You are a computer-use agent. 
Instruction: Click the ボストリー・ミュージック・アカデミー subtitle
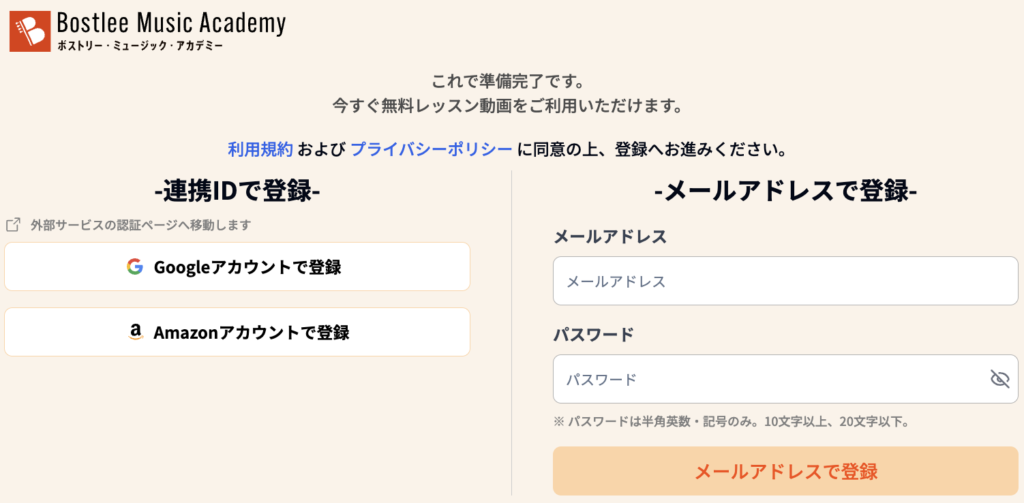pyautogui.click(x=140, y=45)
